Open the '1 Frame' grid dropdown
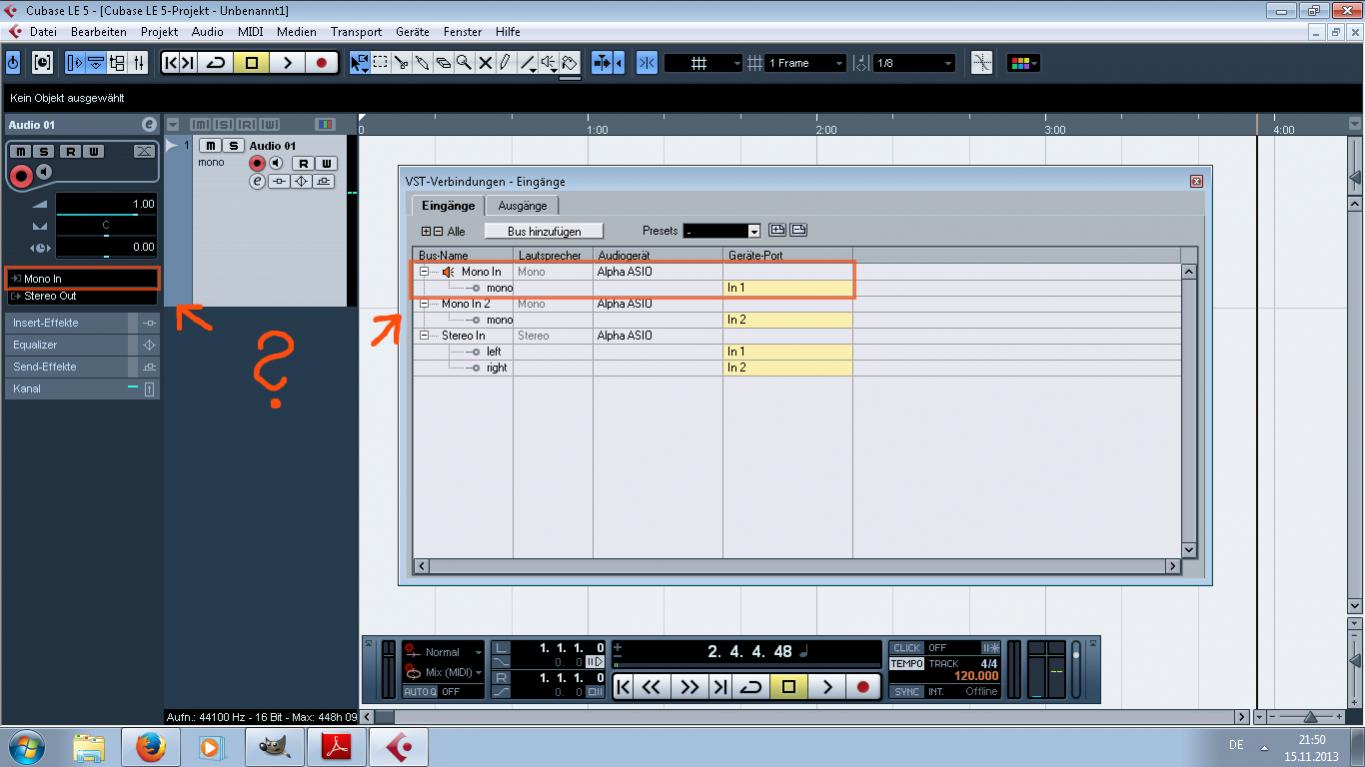This screenshot has width=1365, height=767. pyautogui.click(x=806, y=63)
